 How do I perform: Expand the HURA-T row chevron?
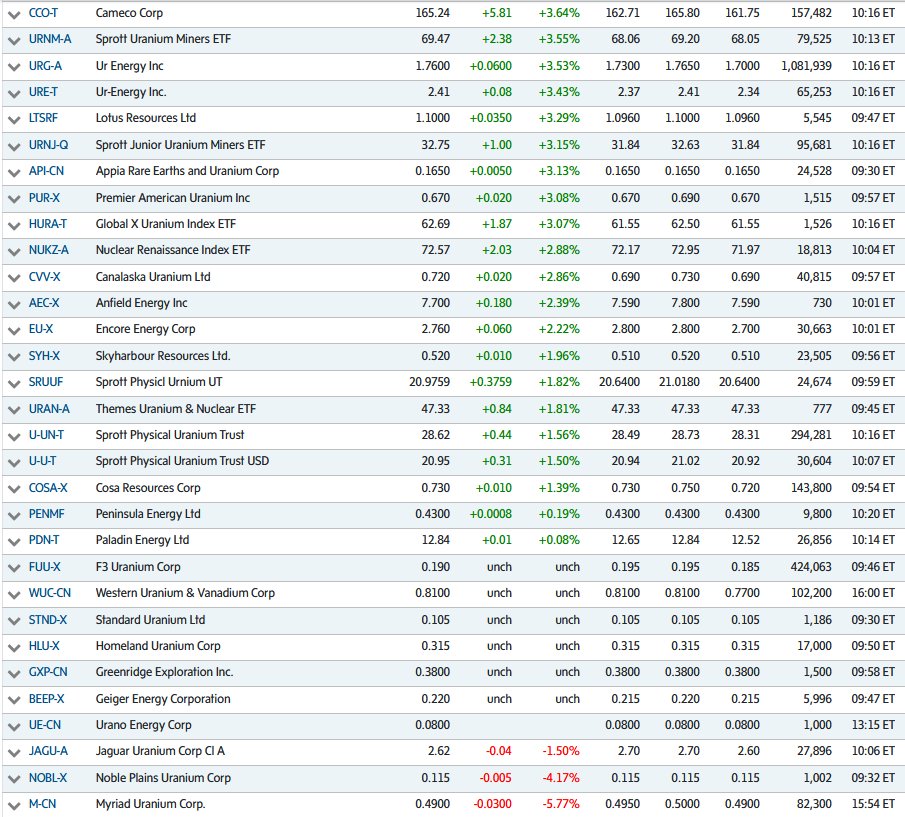(x=13, y=224)
